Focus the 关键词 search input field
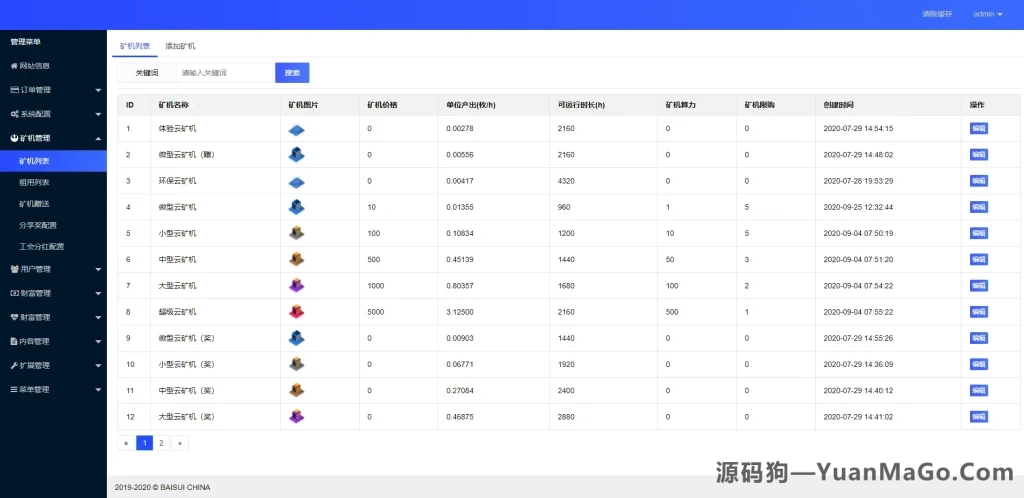The width and height of the screenshot is (1024, 498). (224, 72)
